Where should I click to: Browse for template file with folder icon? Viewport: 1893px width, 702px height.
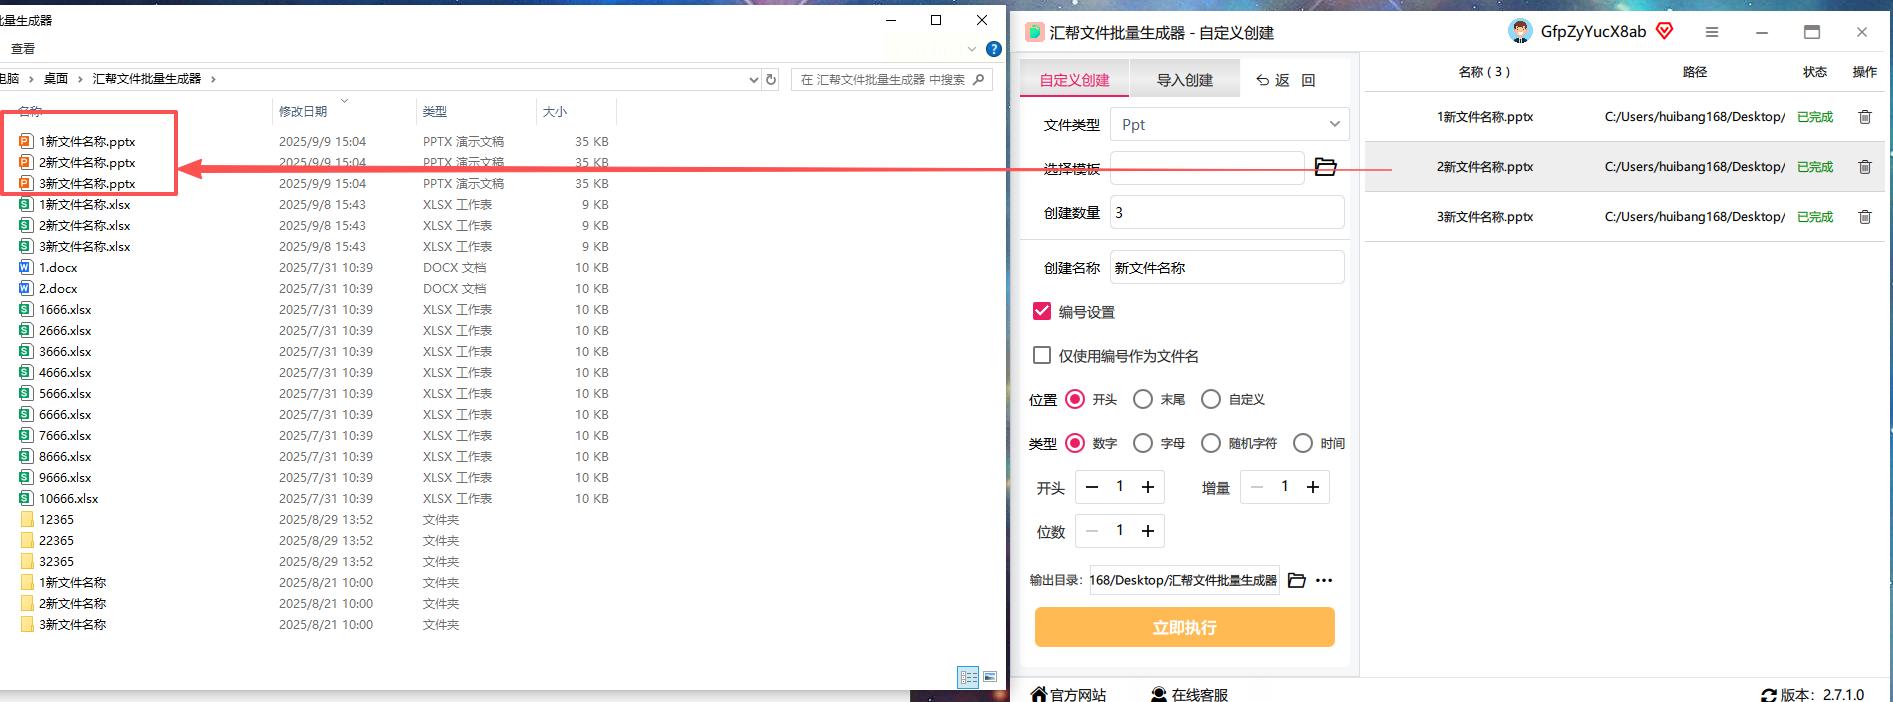pyautogui.click(x=1325, y=167)
